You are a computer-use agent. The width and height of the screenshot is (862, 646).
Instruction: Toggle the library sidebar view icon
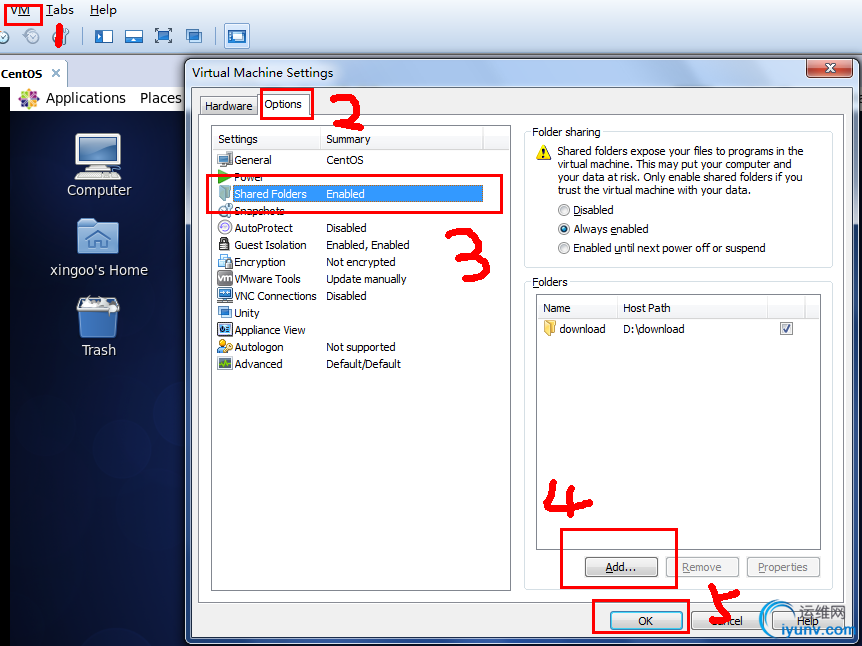tap(103, 37)
